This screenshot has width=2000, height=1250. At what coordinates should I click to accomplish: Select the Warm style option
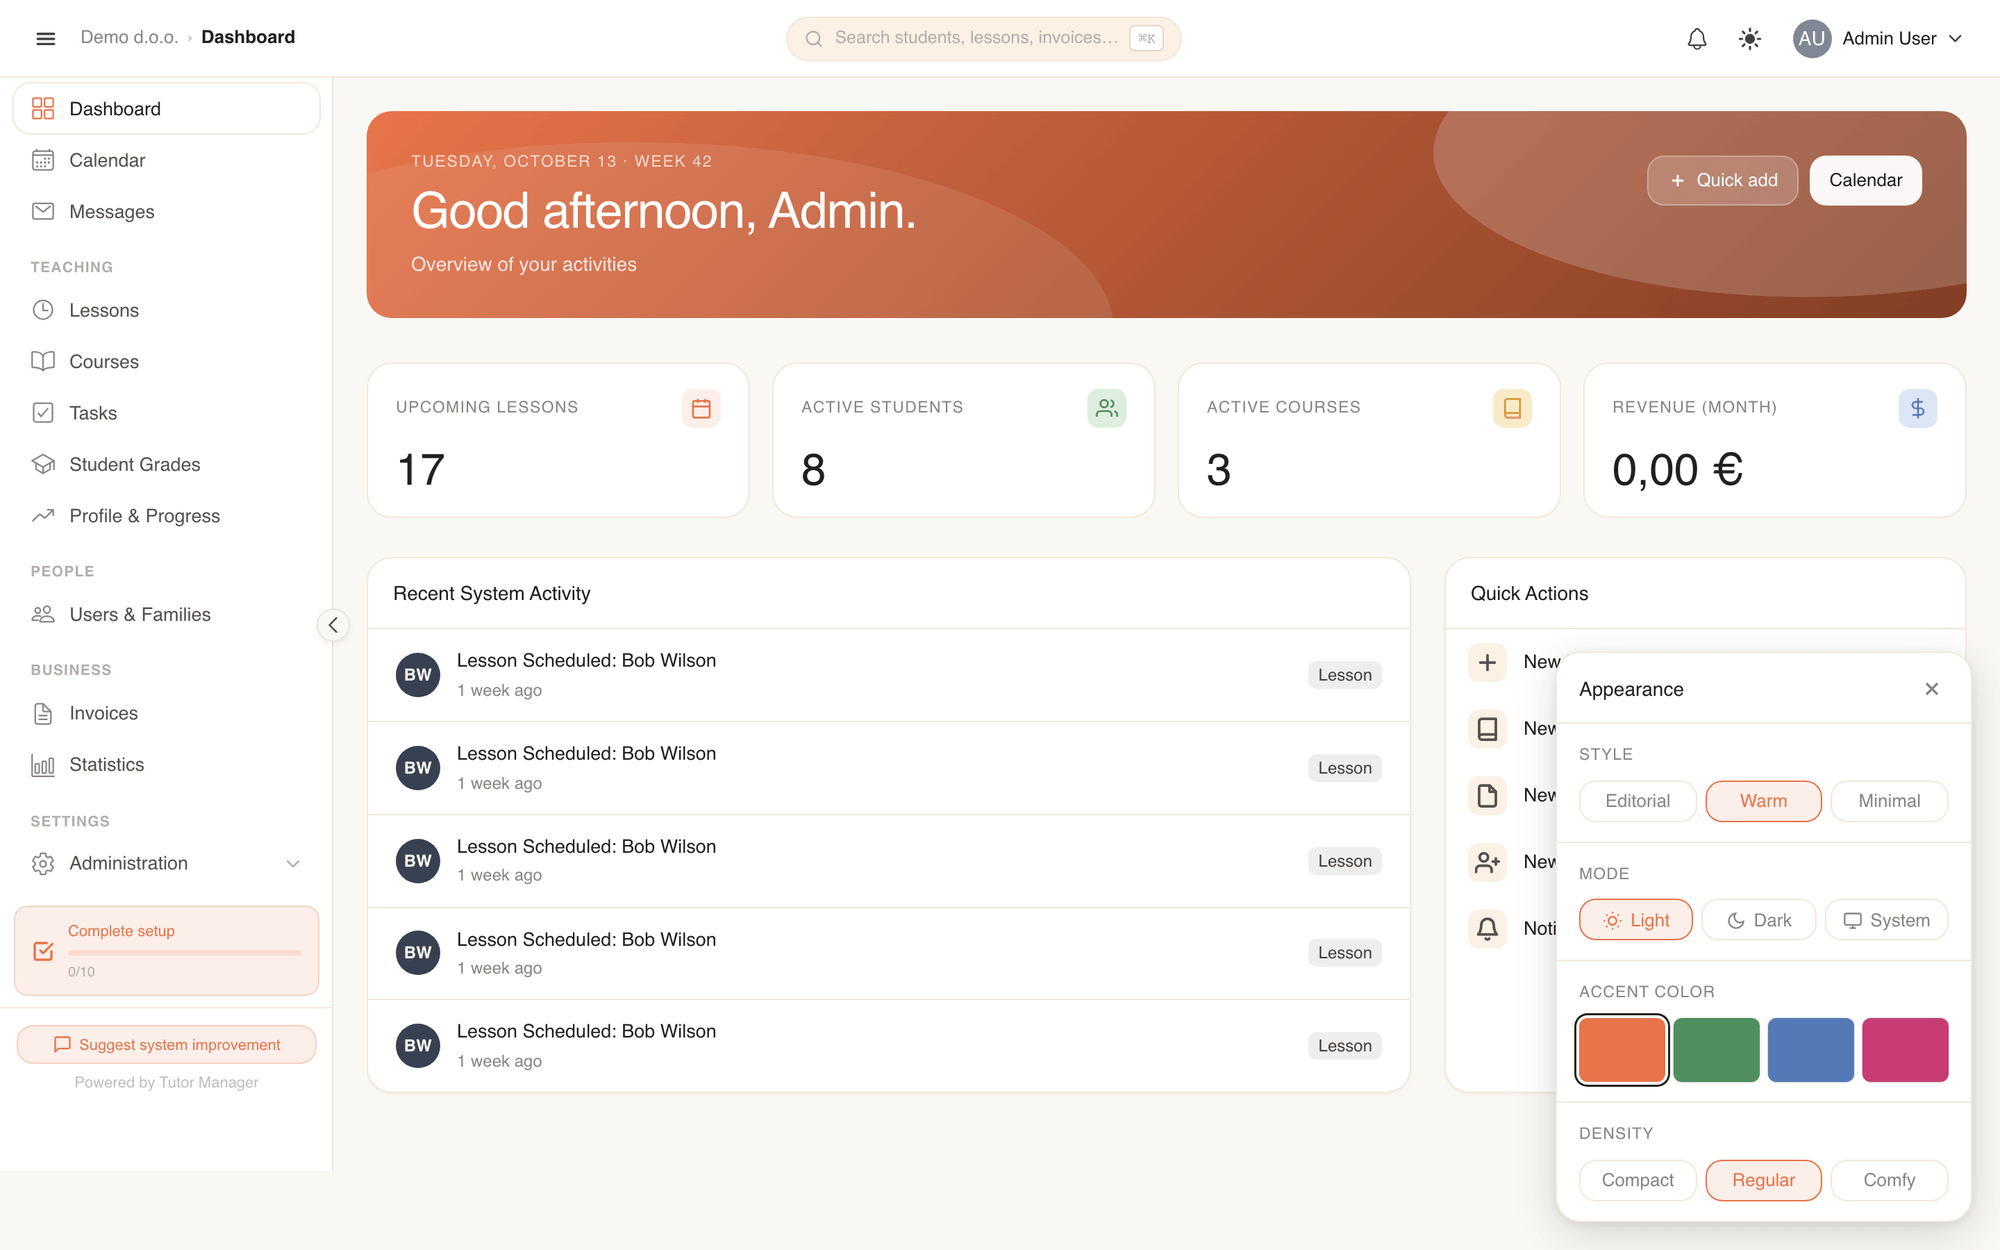[x=1763, y=801]
